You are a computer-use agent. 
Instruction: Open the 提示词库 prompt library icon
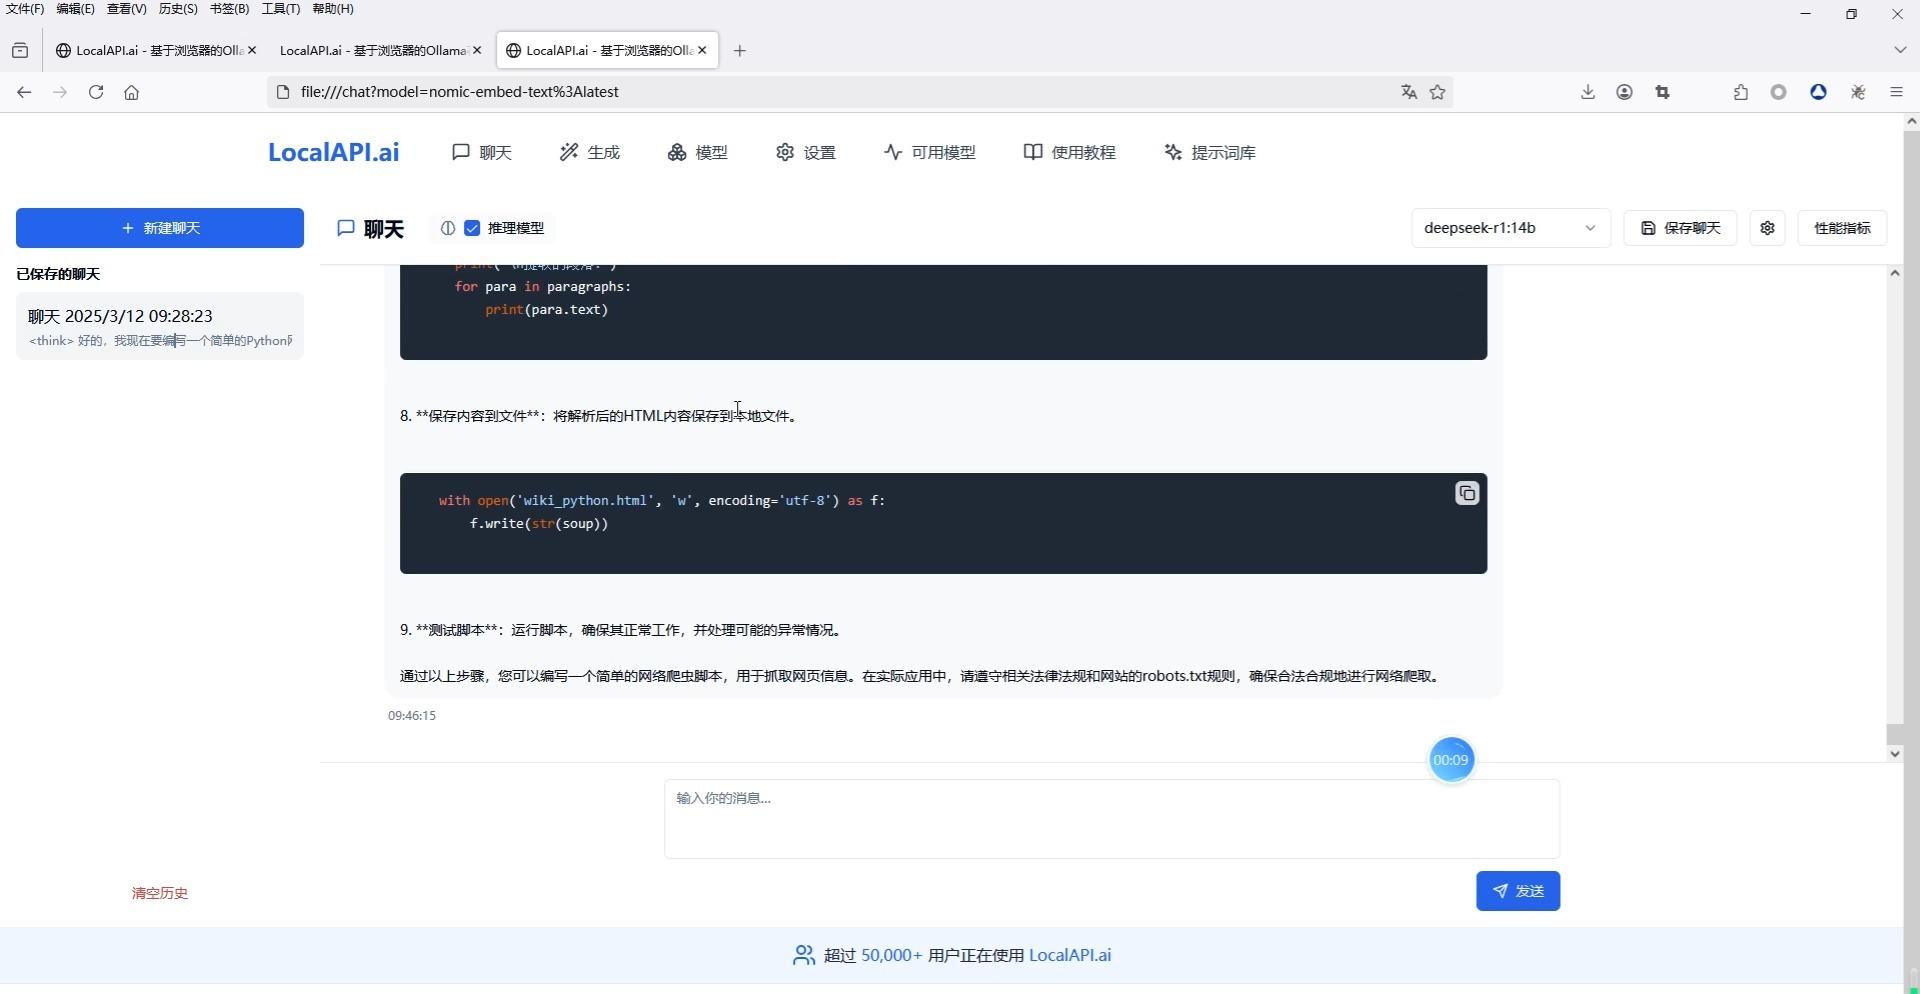tap(1171, 152)
